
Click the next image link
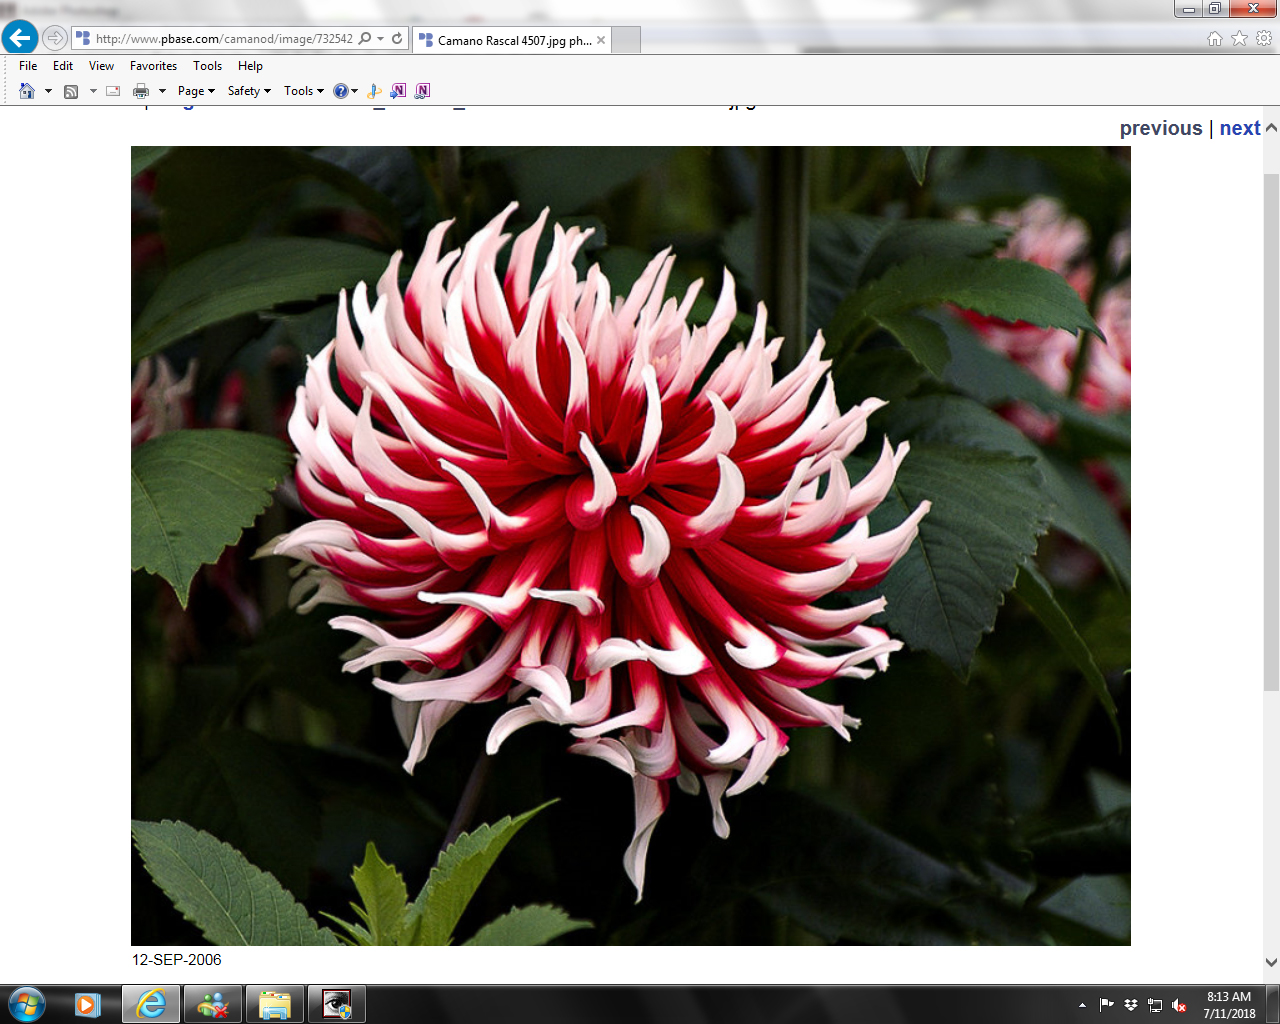(1240, 128)
